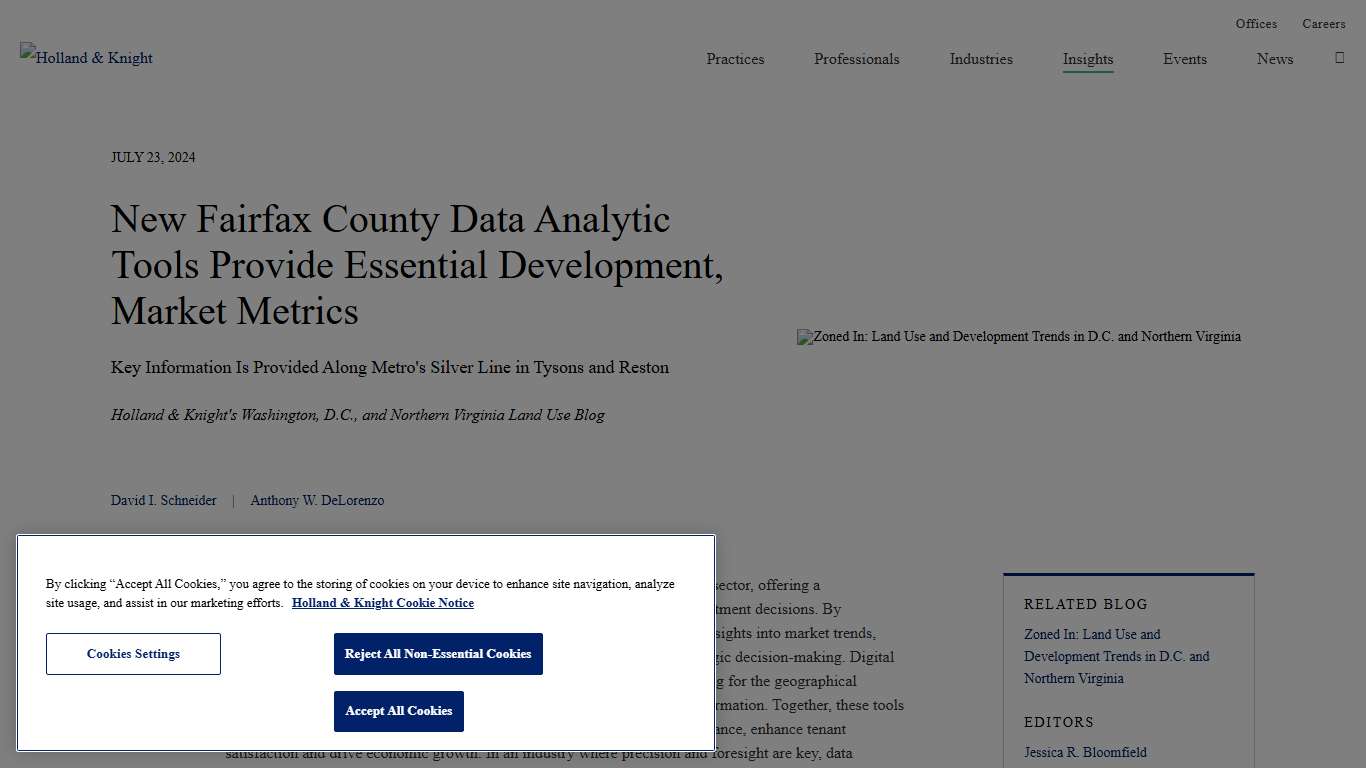Open the Holland & Knight Cookie Notice link
Image resolution: width=1366 pixels, height=768 pixels.
pos(383,603)
